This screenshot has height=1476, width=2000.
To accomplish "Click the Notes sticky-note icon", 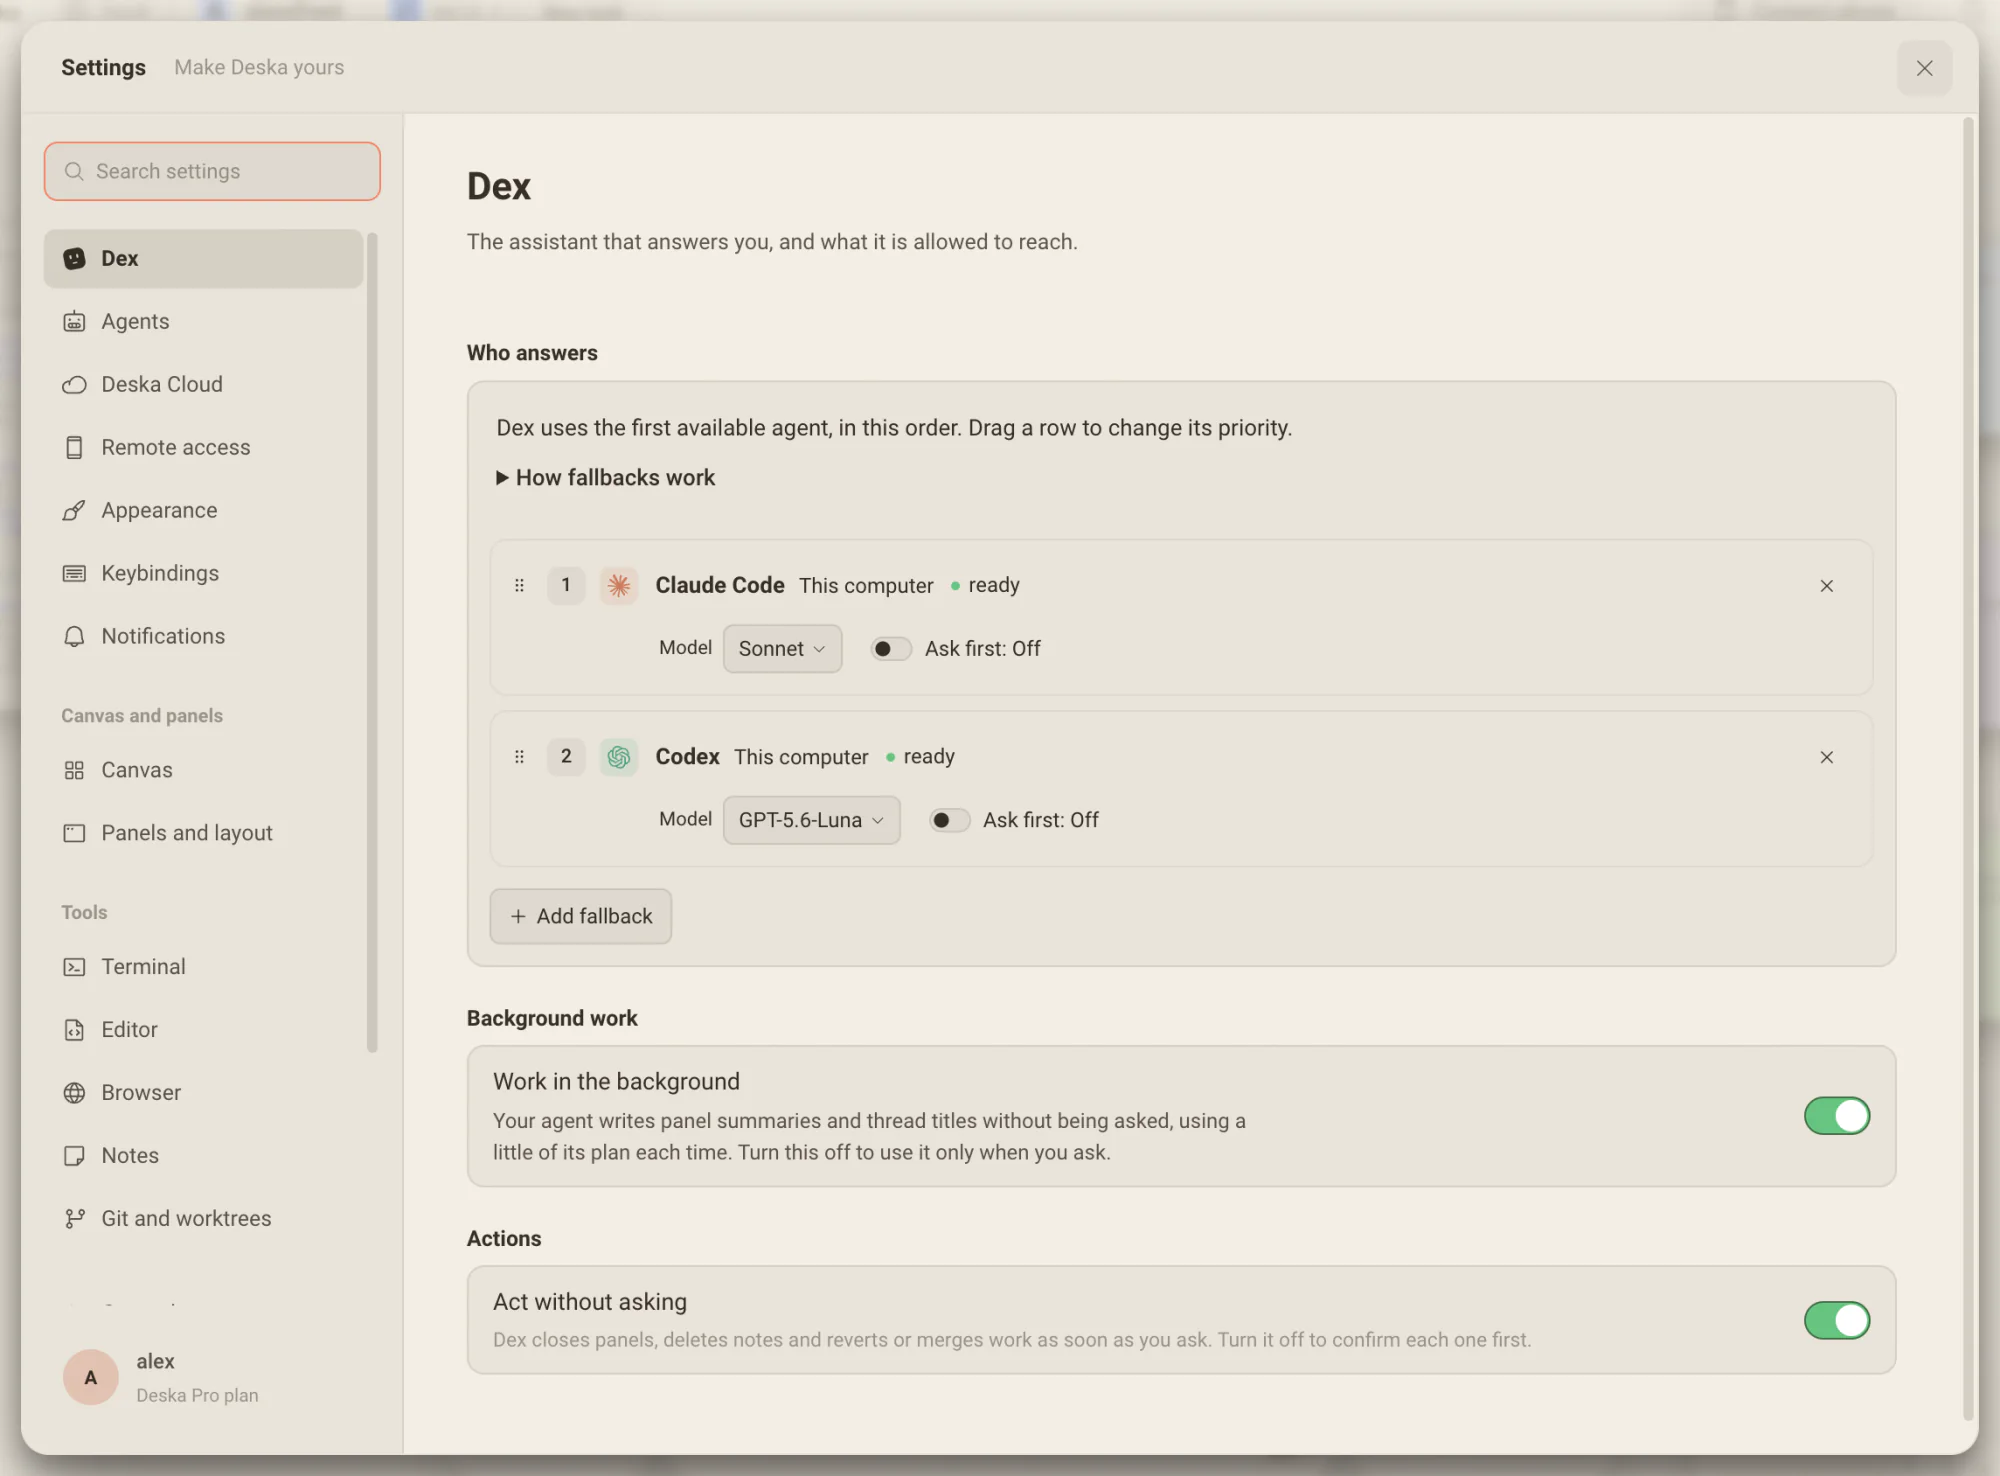I will point(74,1156).
